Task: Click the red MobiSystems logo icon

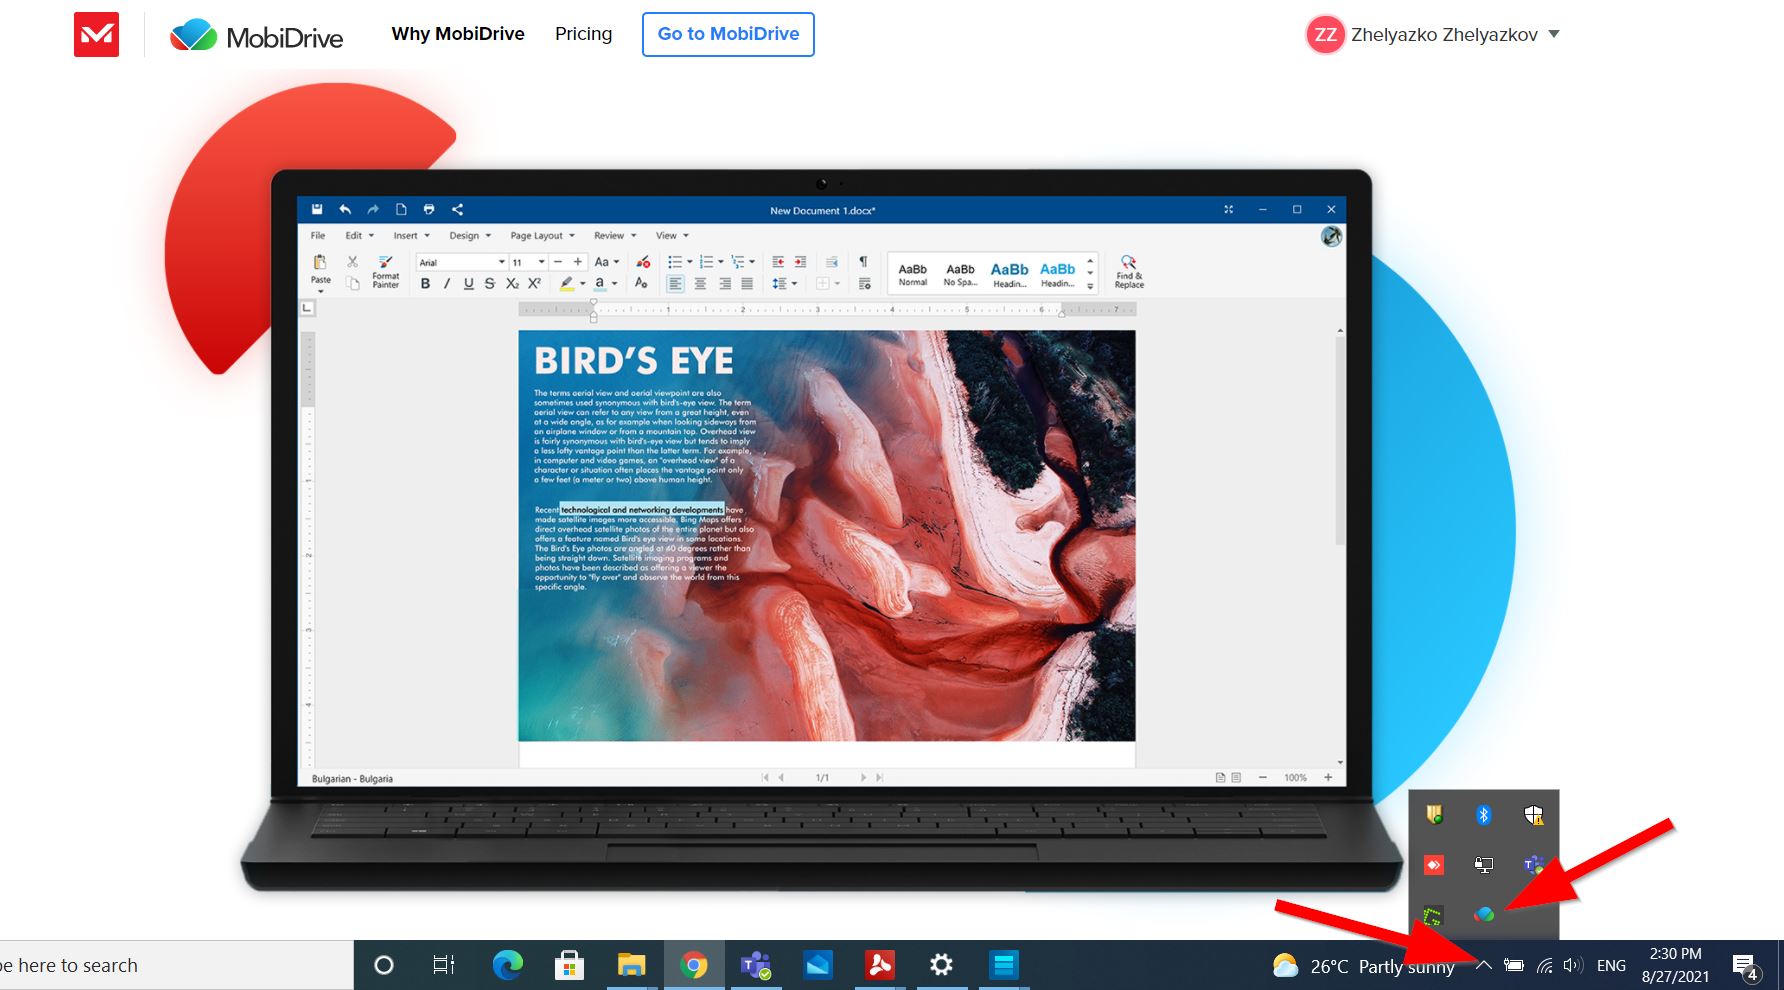Action: (96, 34)
